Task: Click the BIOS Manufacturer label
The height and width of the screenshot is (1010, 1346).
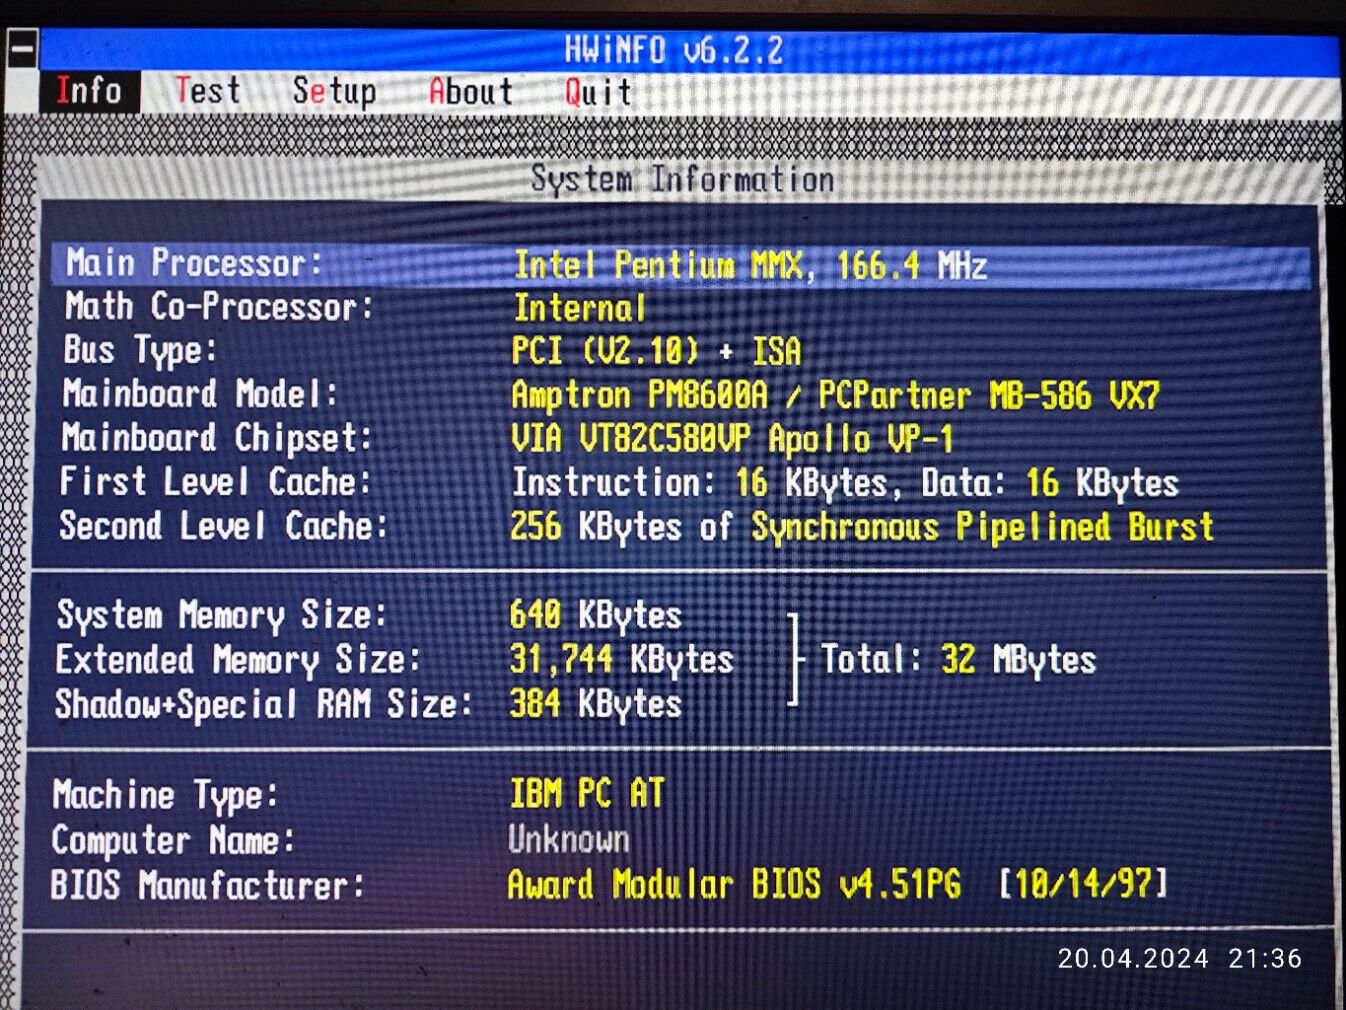Action: 207,885
